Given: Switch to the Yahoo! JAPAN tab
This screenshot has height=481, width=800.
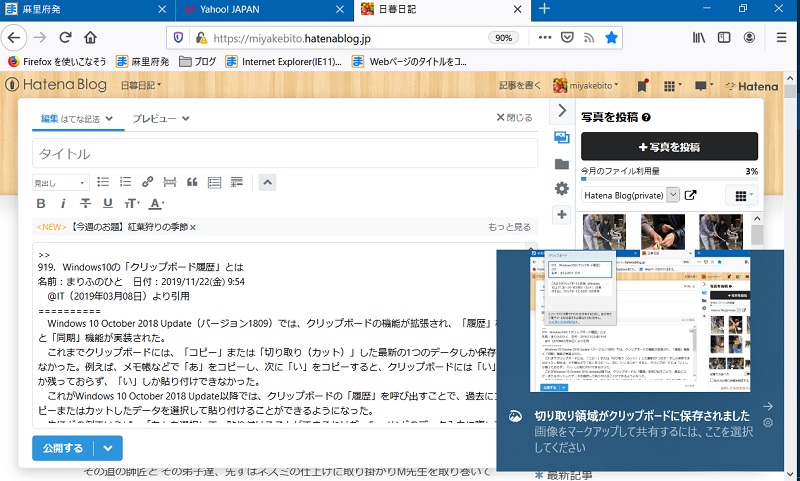Looking at the screenshot, I should [264, 9].
